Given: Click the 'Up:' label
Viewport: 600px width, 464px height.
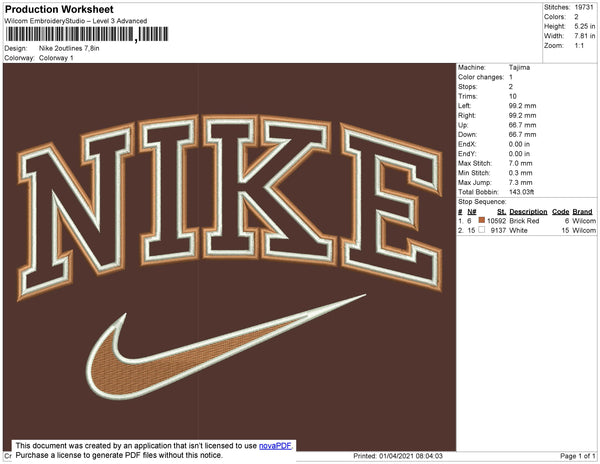Looking at the screenshot, I should click(x=463, y=125).
